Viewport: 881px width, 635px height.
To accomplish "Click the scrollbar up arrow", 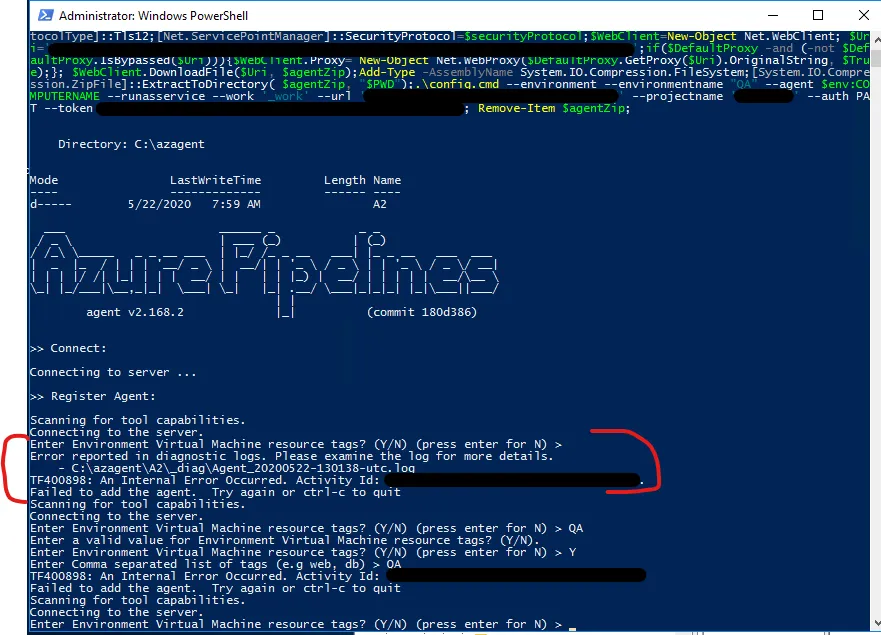I will 875,40.
